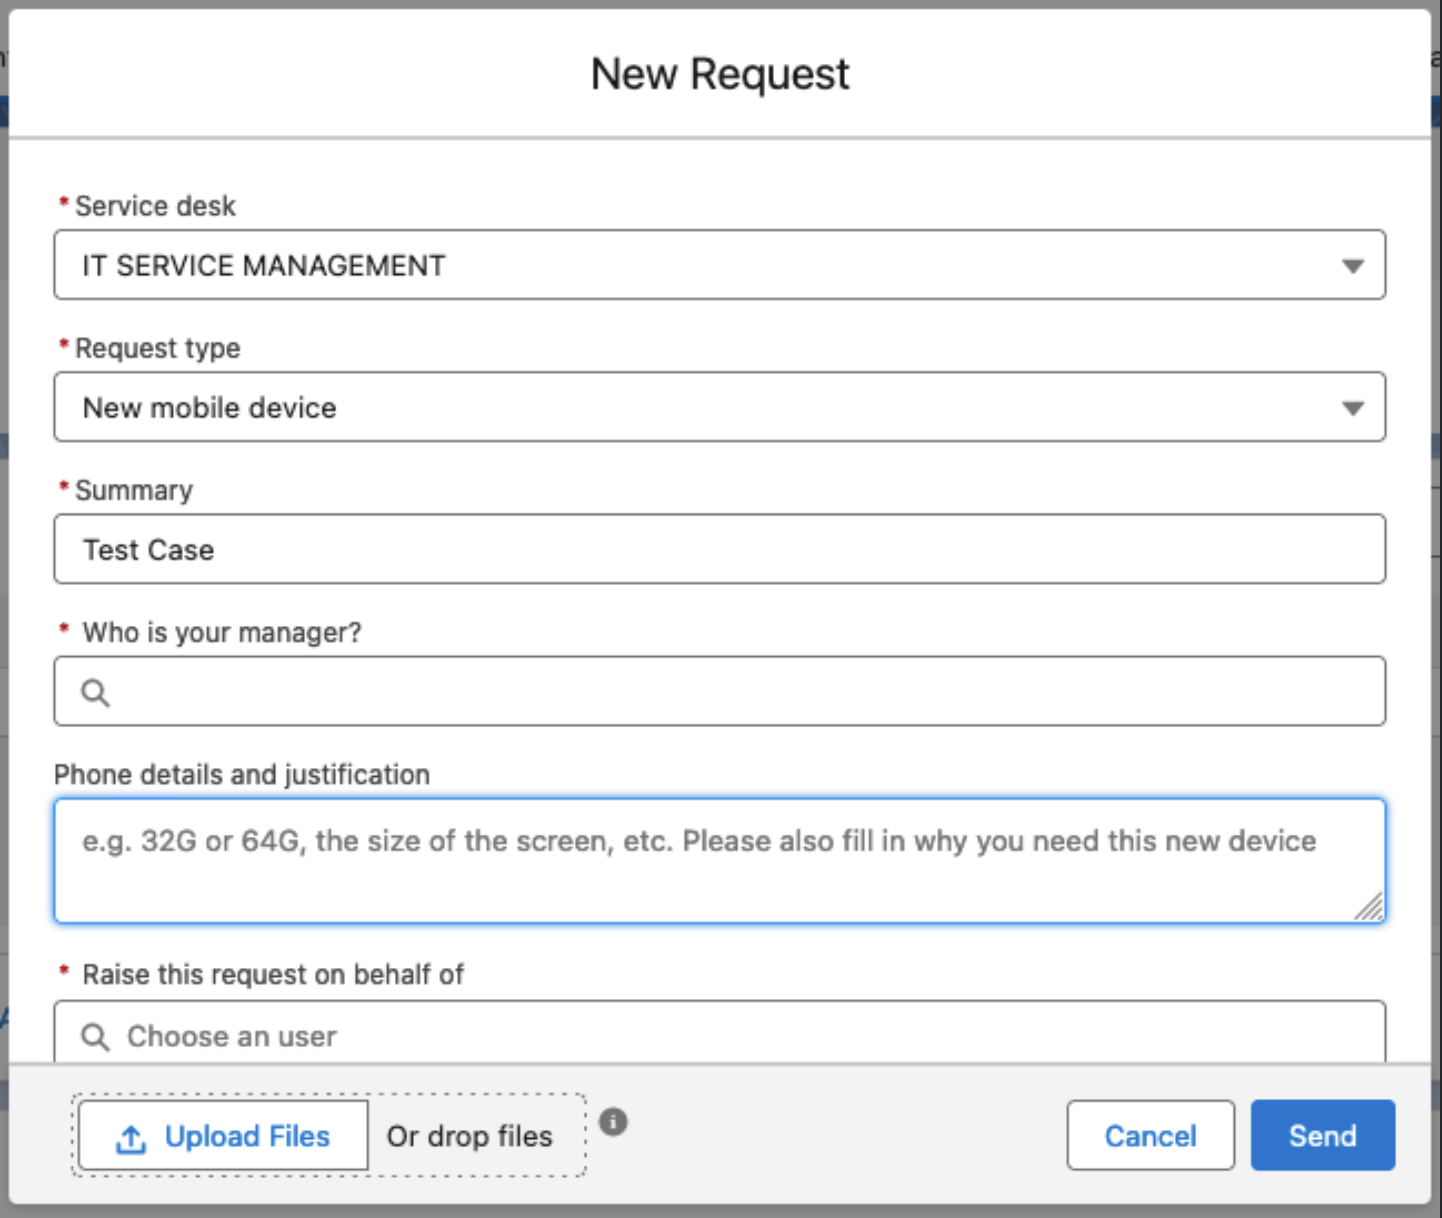
Task: Send the request
Action: coord(1322,1136)
